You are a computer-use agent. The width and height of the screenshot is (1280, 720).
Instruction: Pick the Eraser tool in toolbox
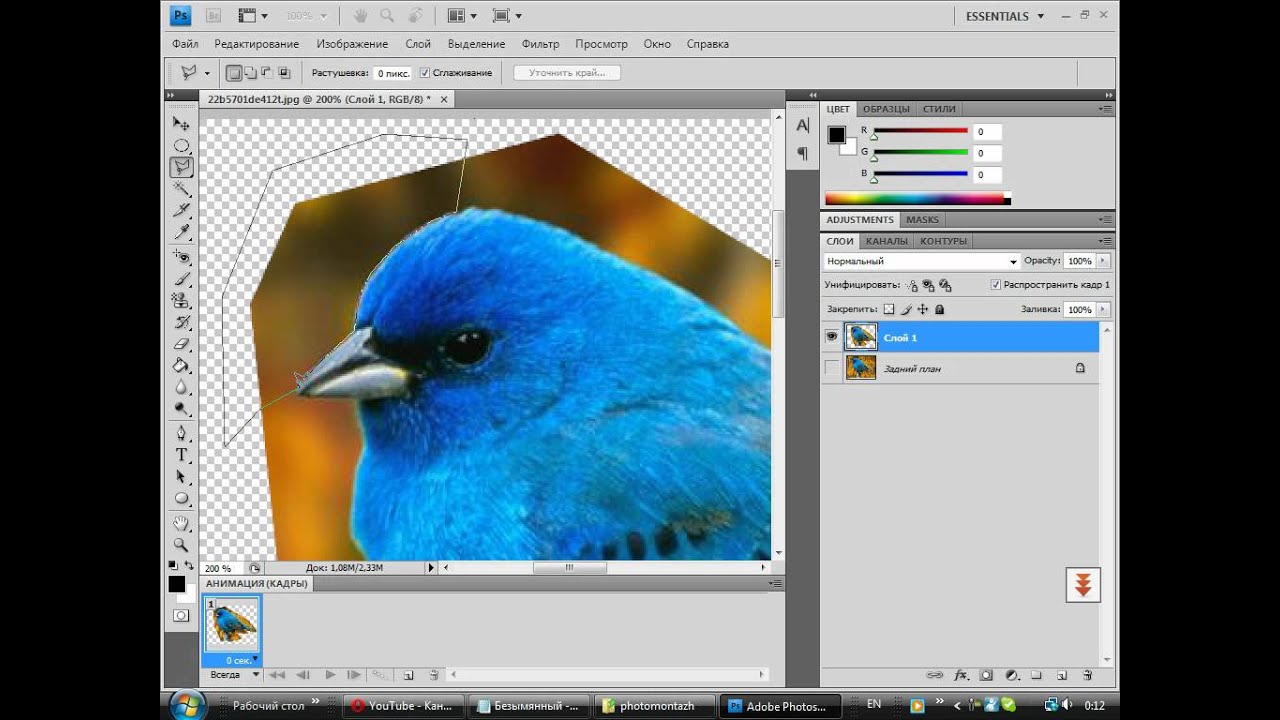tap(182, 344)
